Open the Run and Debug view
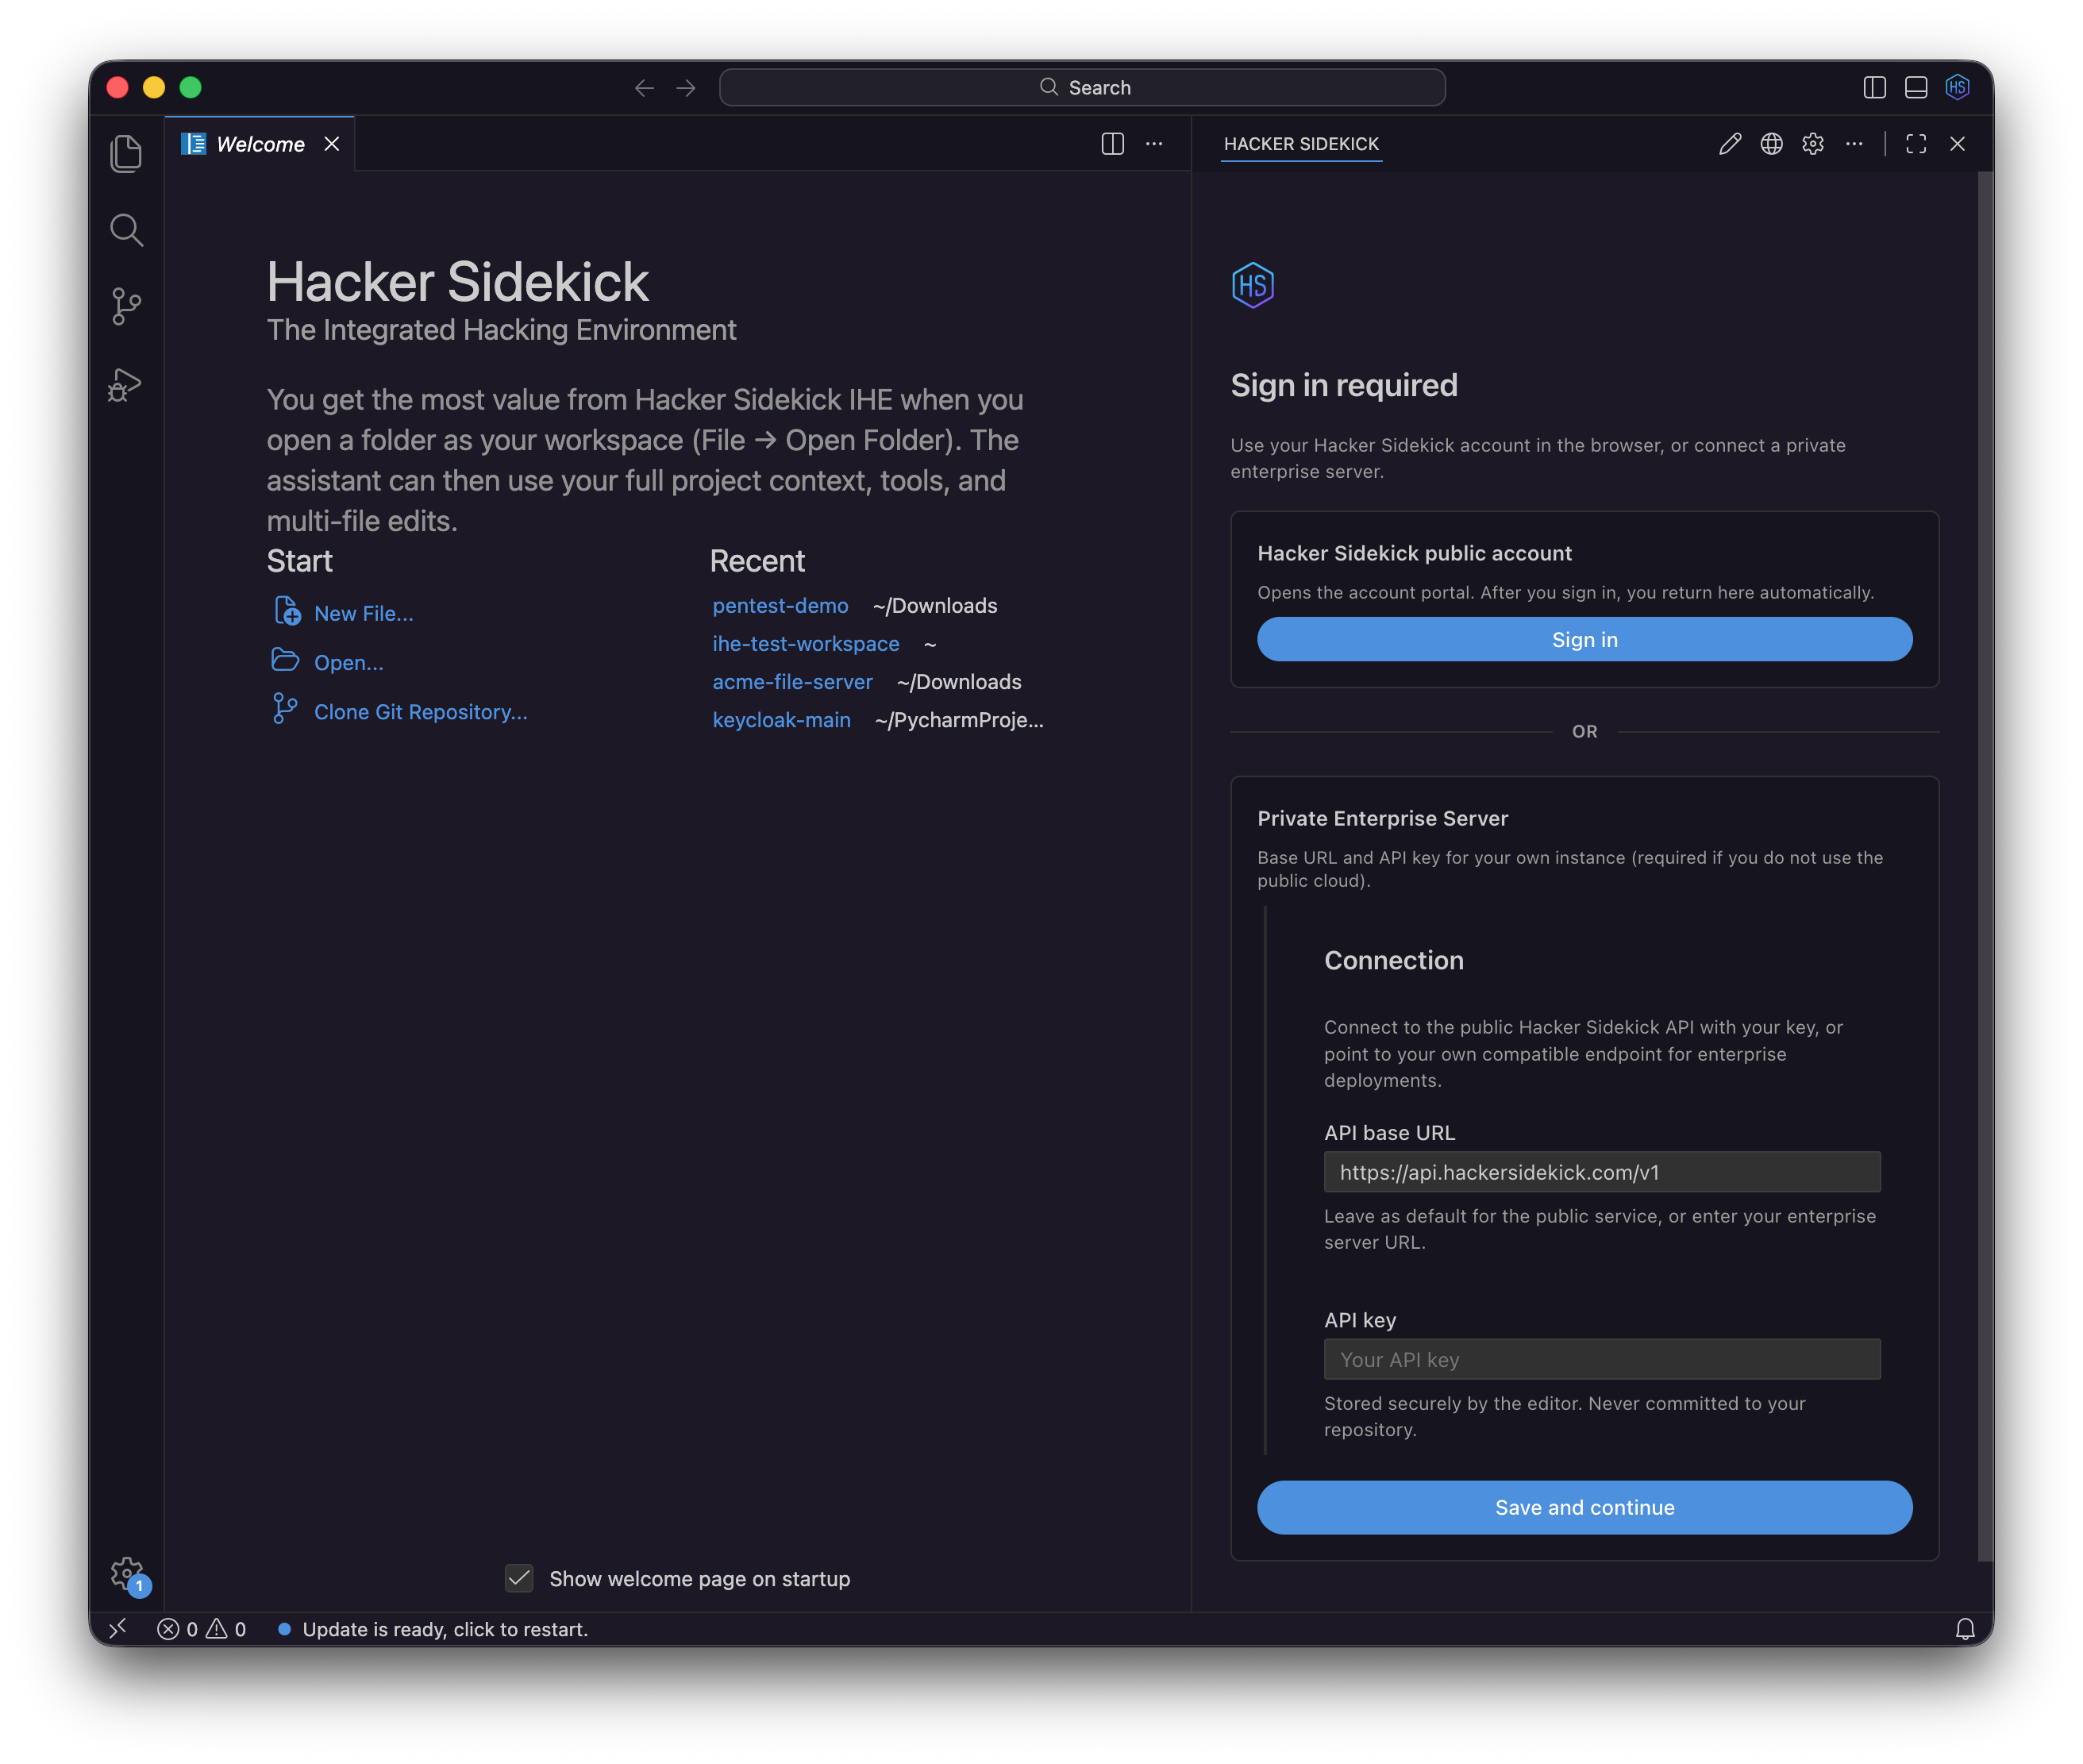The width and height of the screenshot is (2083, 1764). [x=126, y=384]
